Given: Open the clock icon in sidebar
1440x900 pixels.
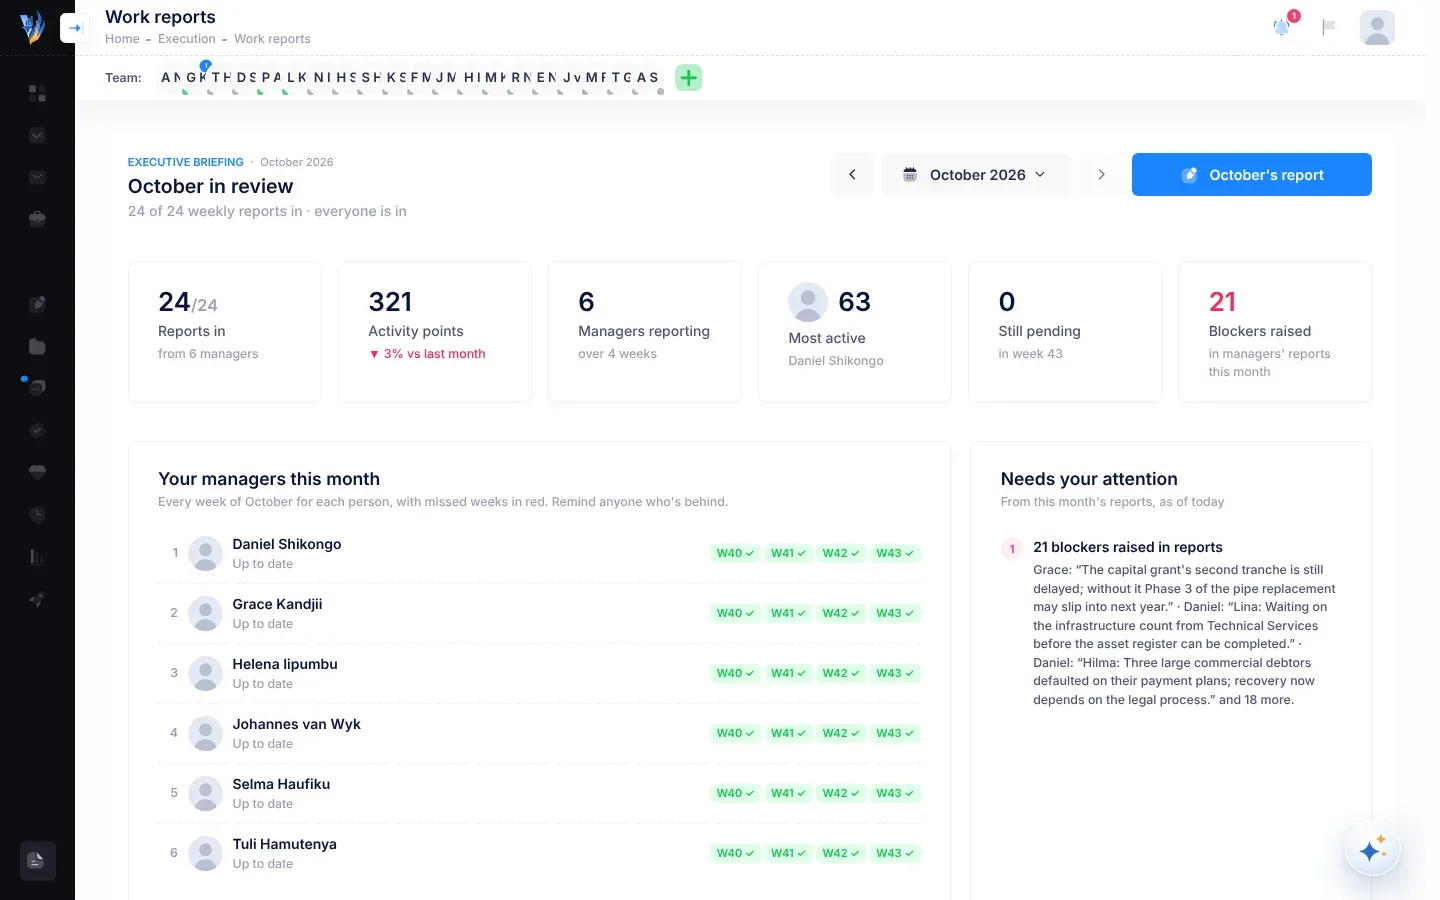Looking at the screenshot, I should point(37,514).
